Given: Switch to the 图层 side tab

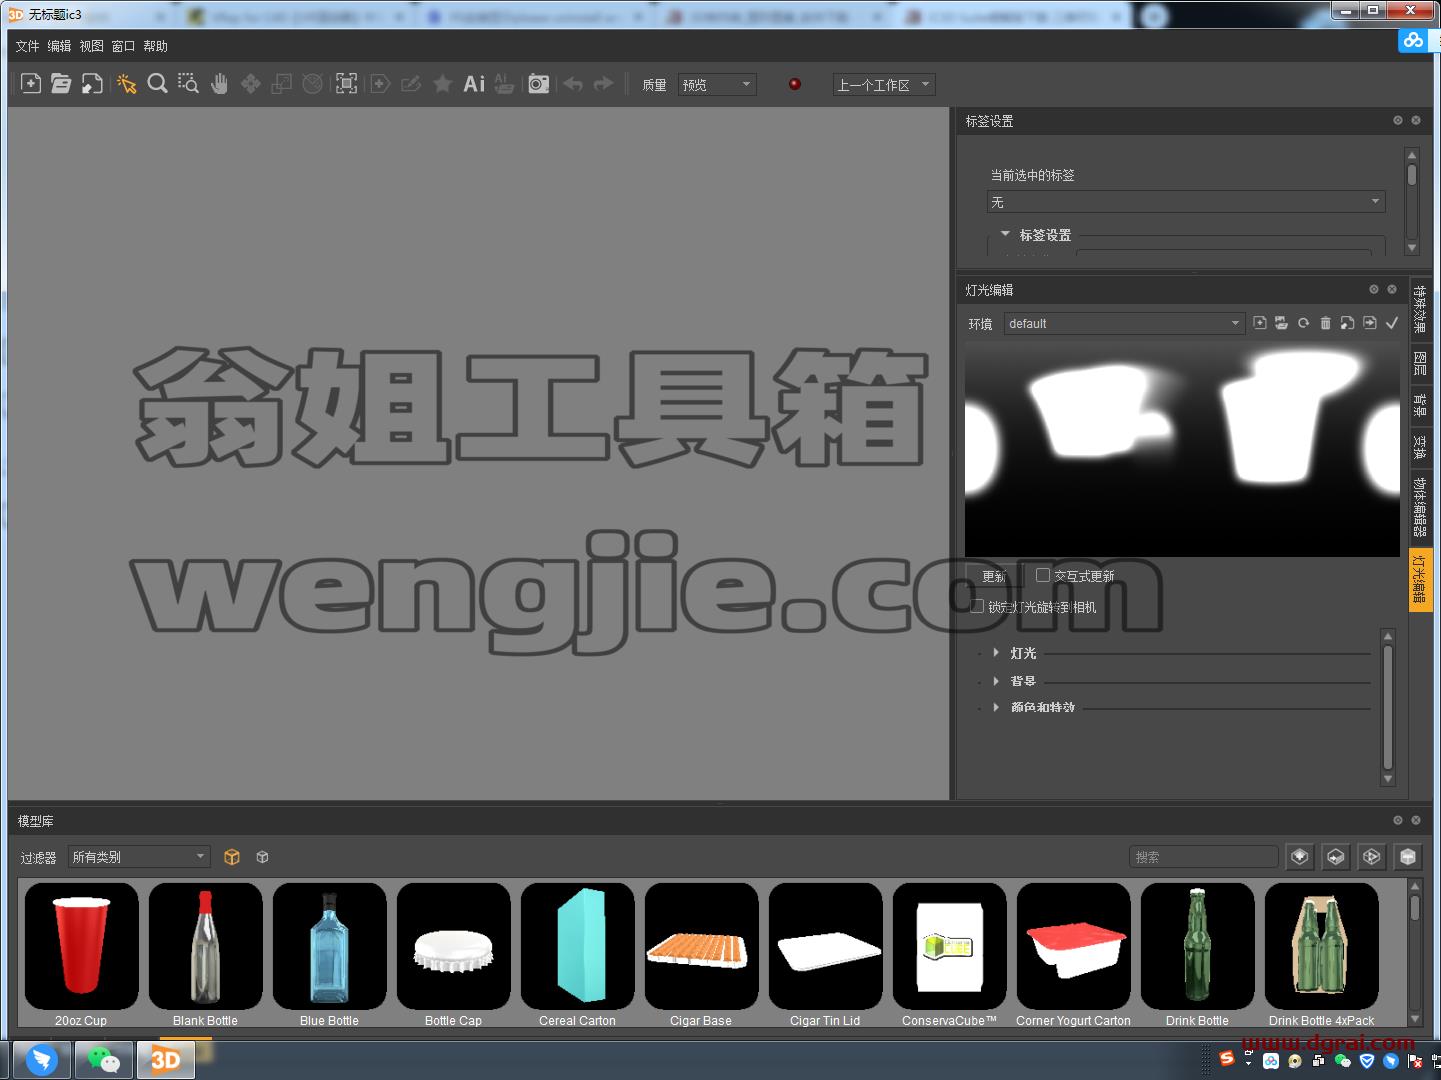Looking at the screenshot, I should point(1420,362).
